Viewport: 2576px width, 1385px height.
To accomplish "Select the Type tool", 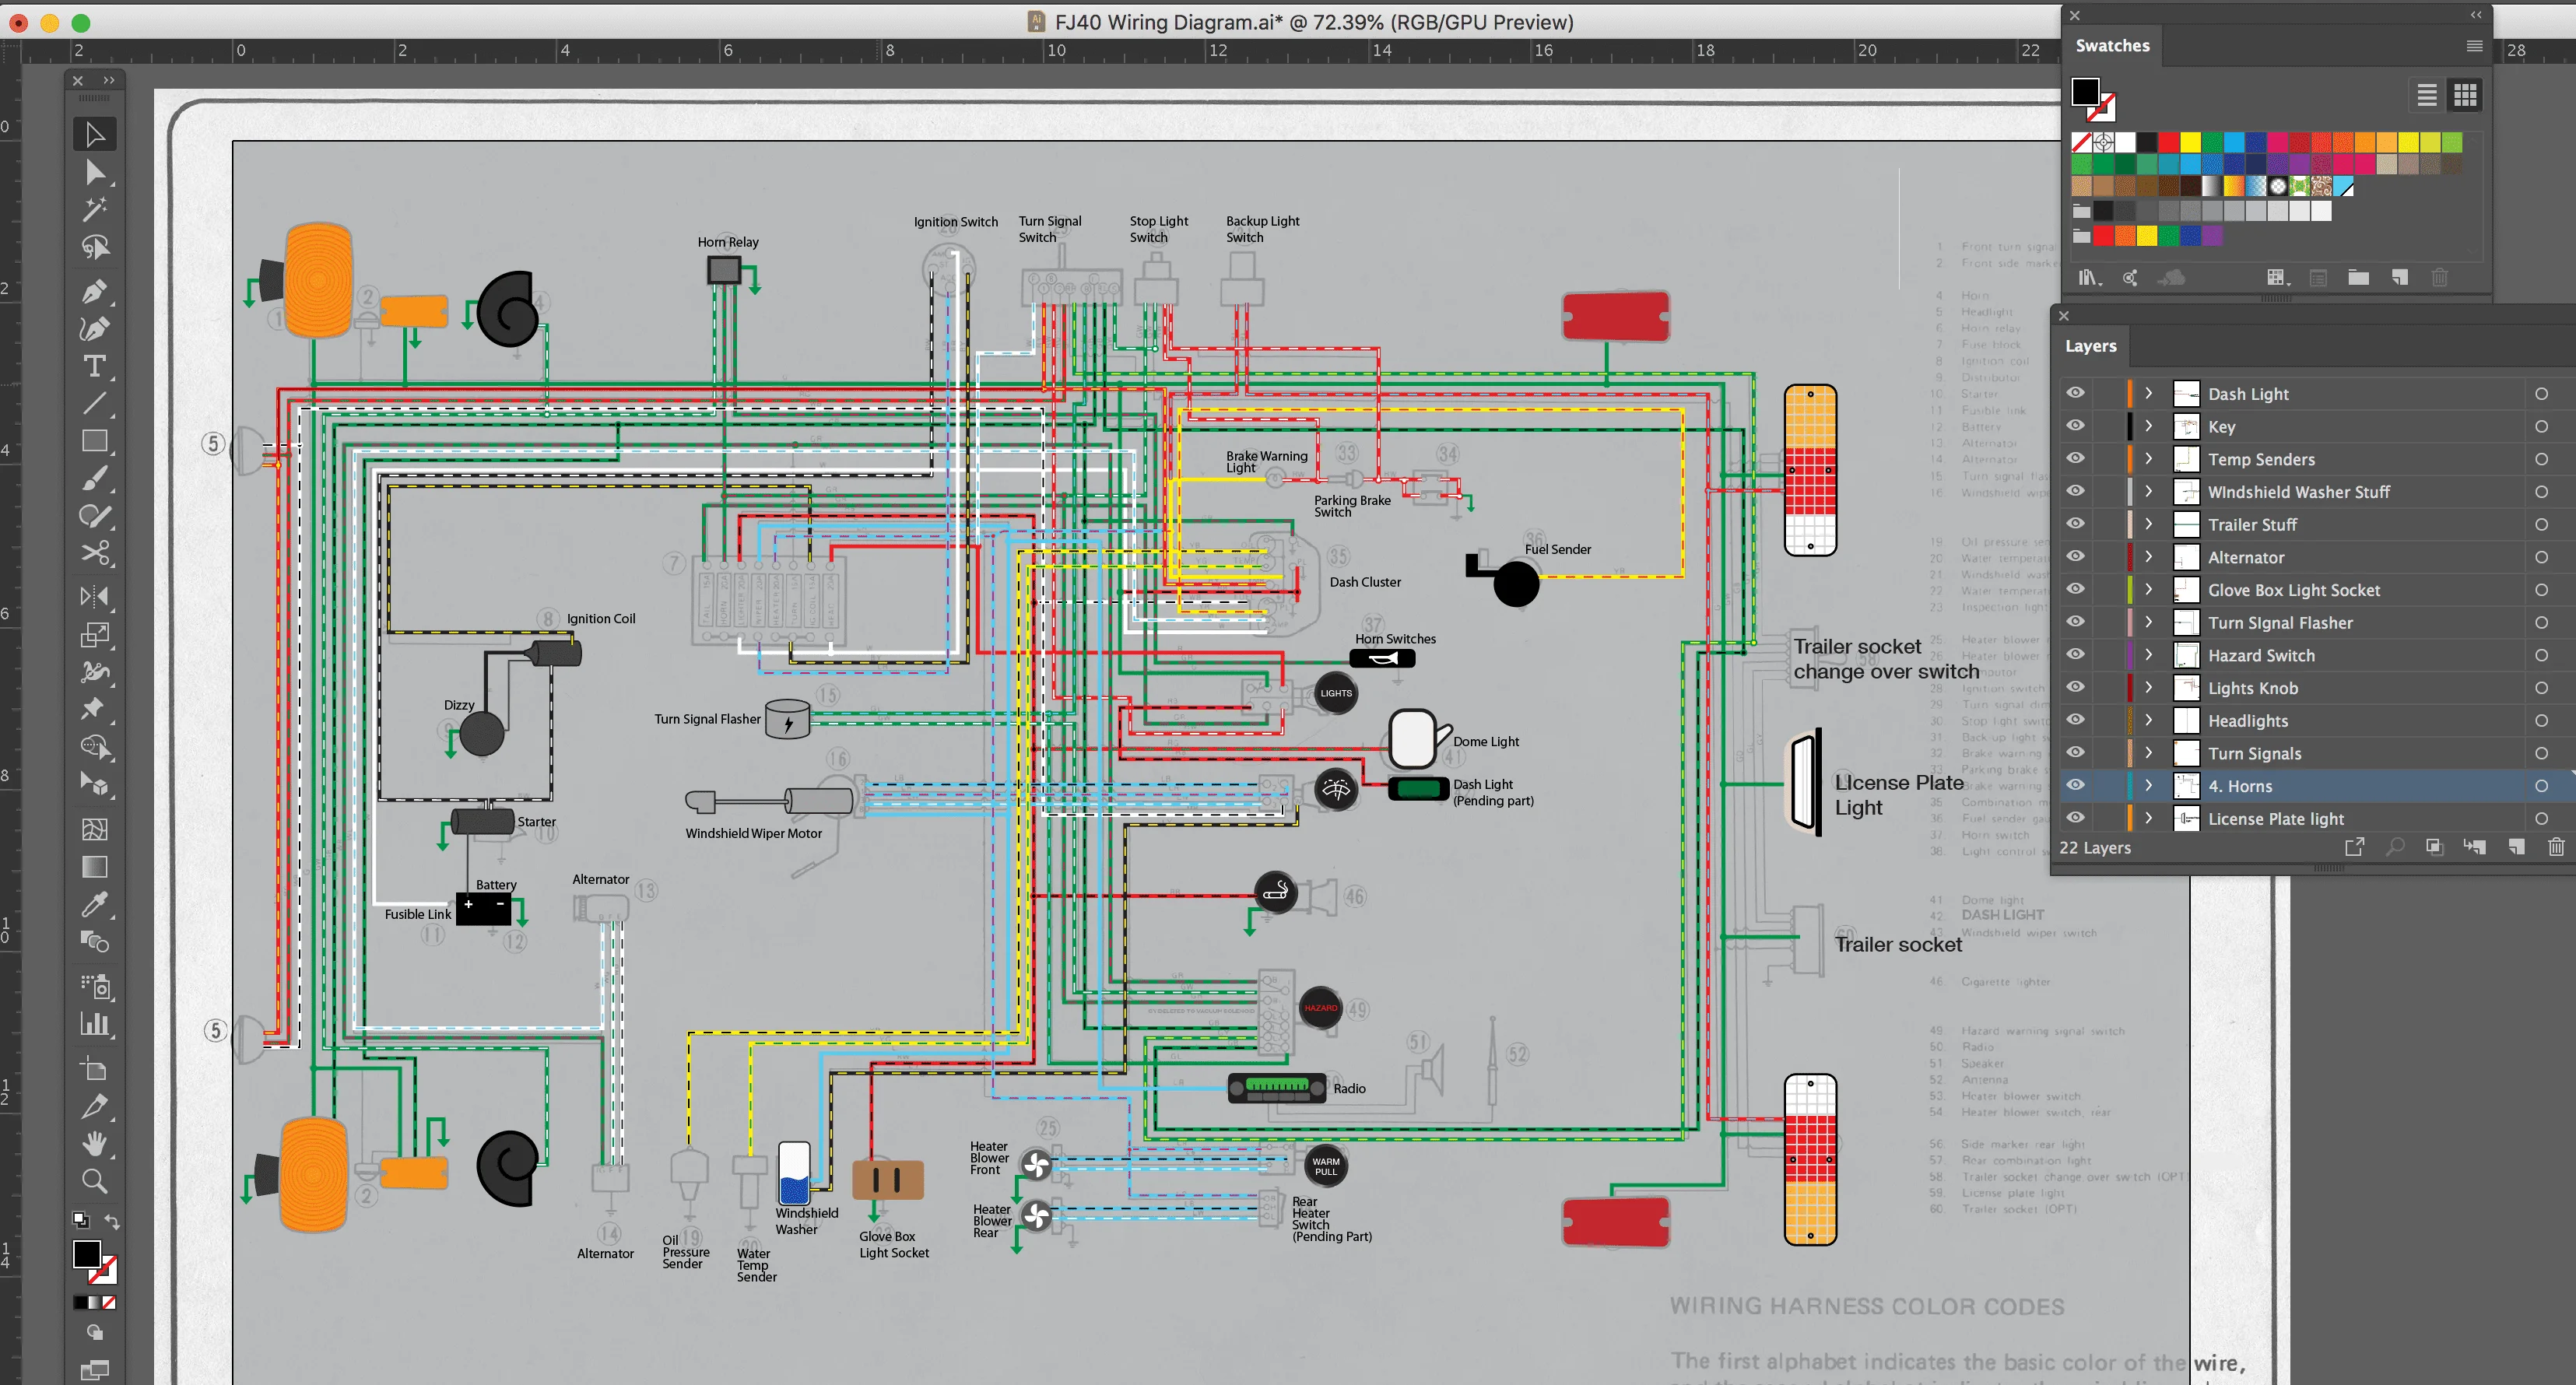I will point(94,366).
